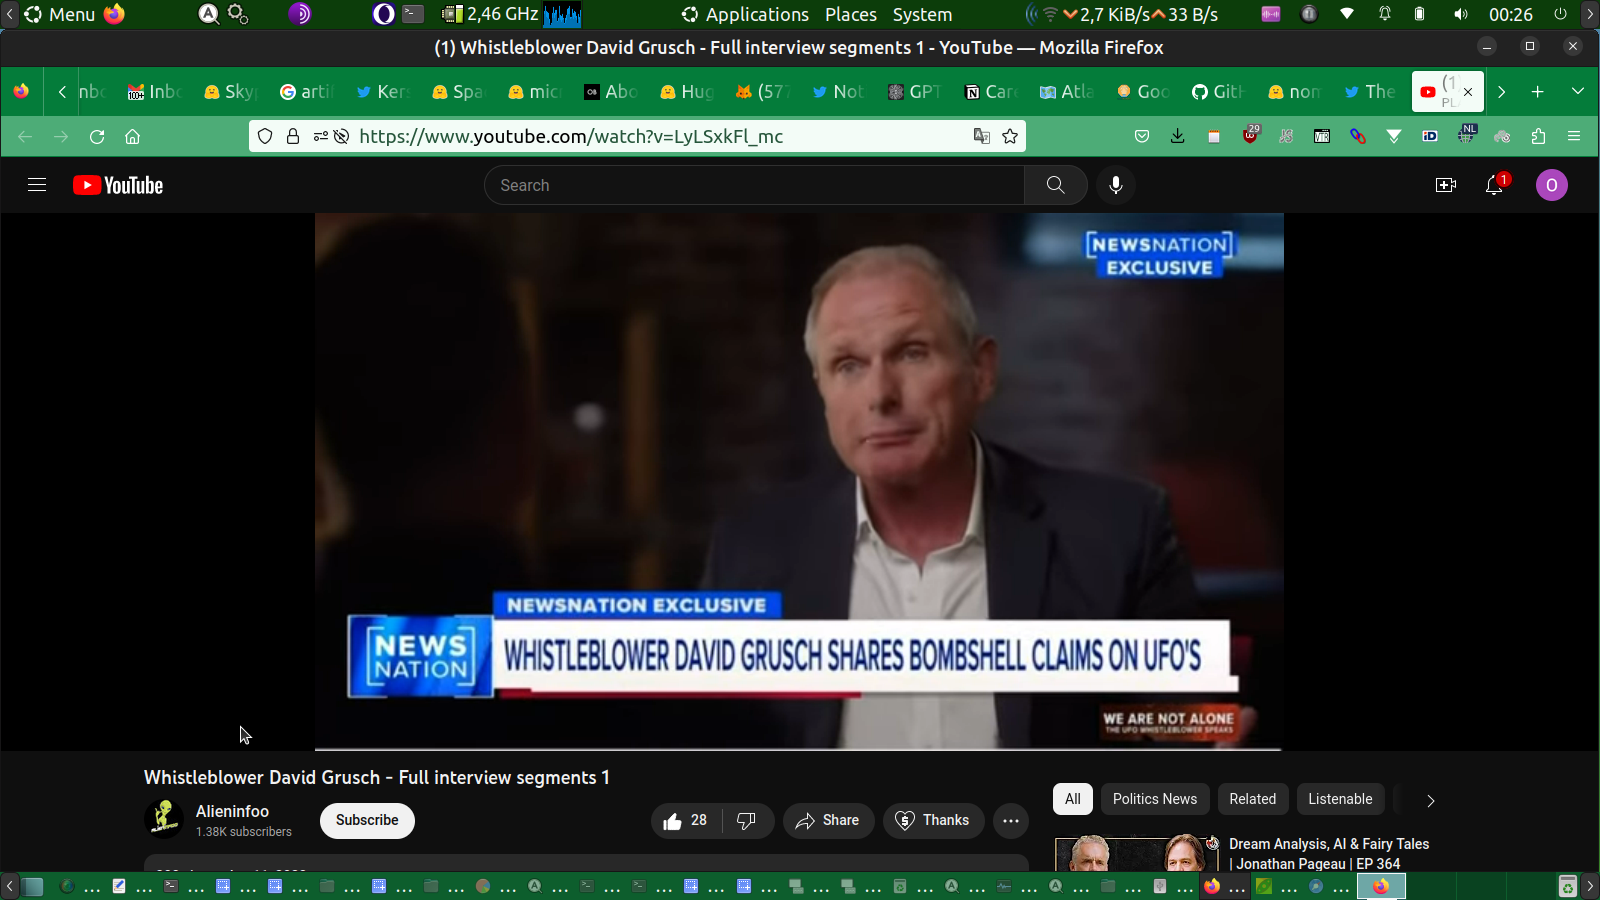Image resolution: width=1600 pixels, height=900 pixels.
Task: Save page to Pocket
Action: pos(1142,137)
